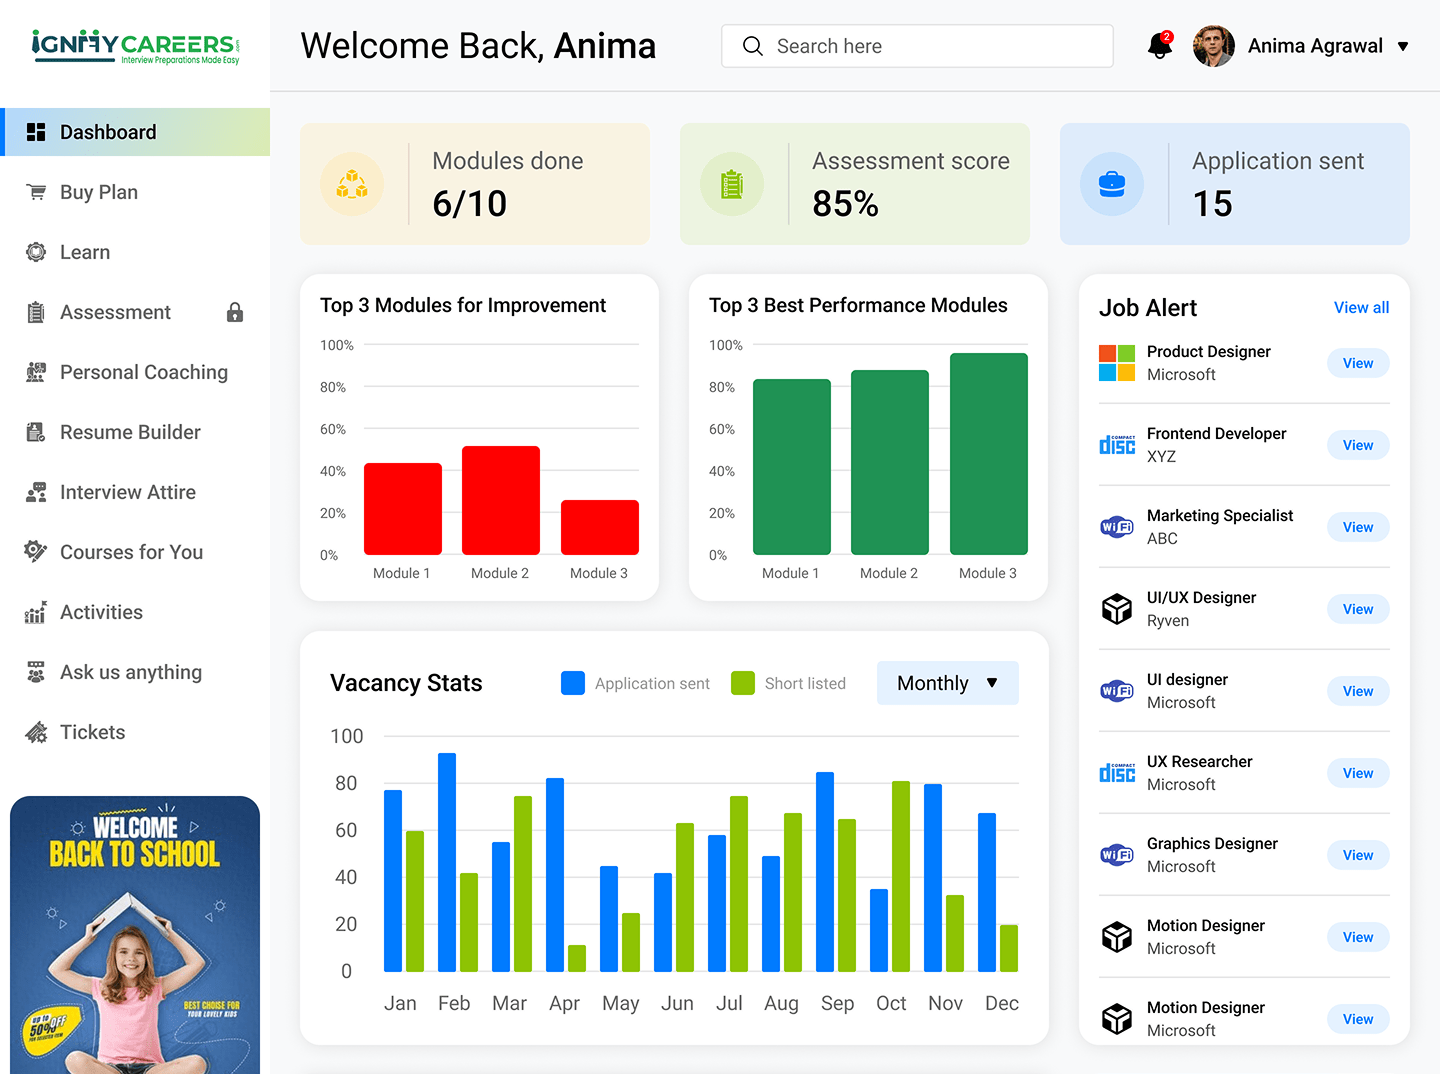
Task: Expand the Anima Agrawal account menu arrow
Action: [x=1403, y=46]
